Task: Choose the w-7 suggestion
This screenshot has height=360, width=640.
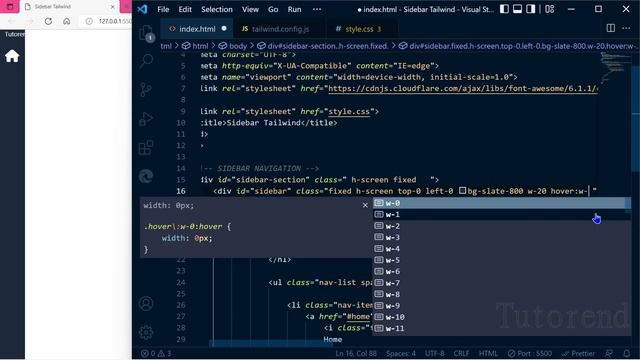Action: 502,283
